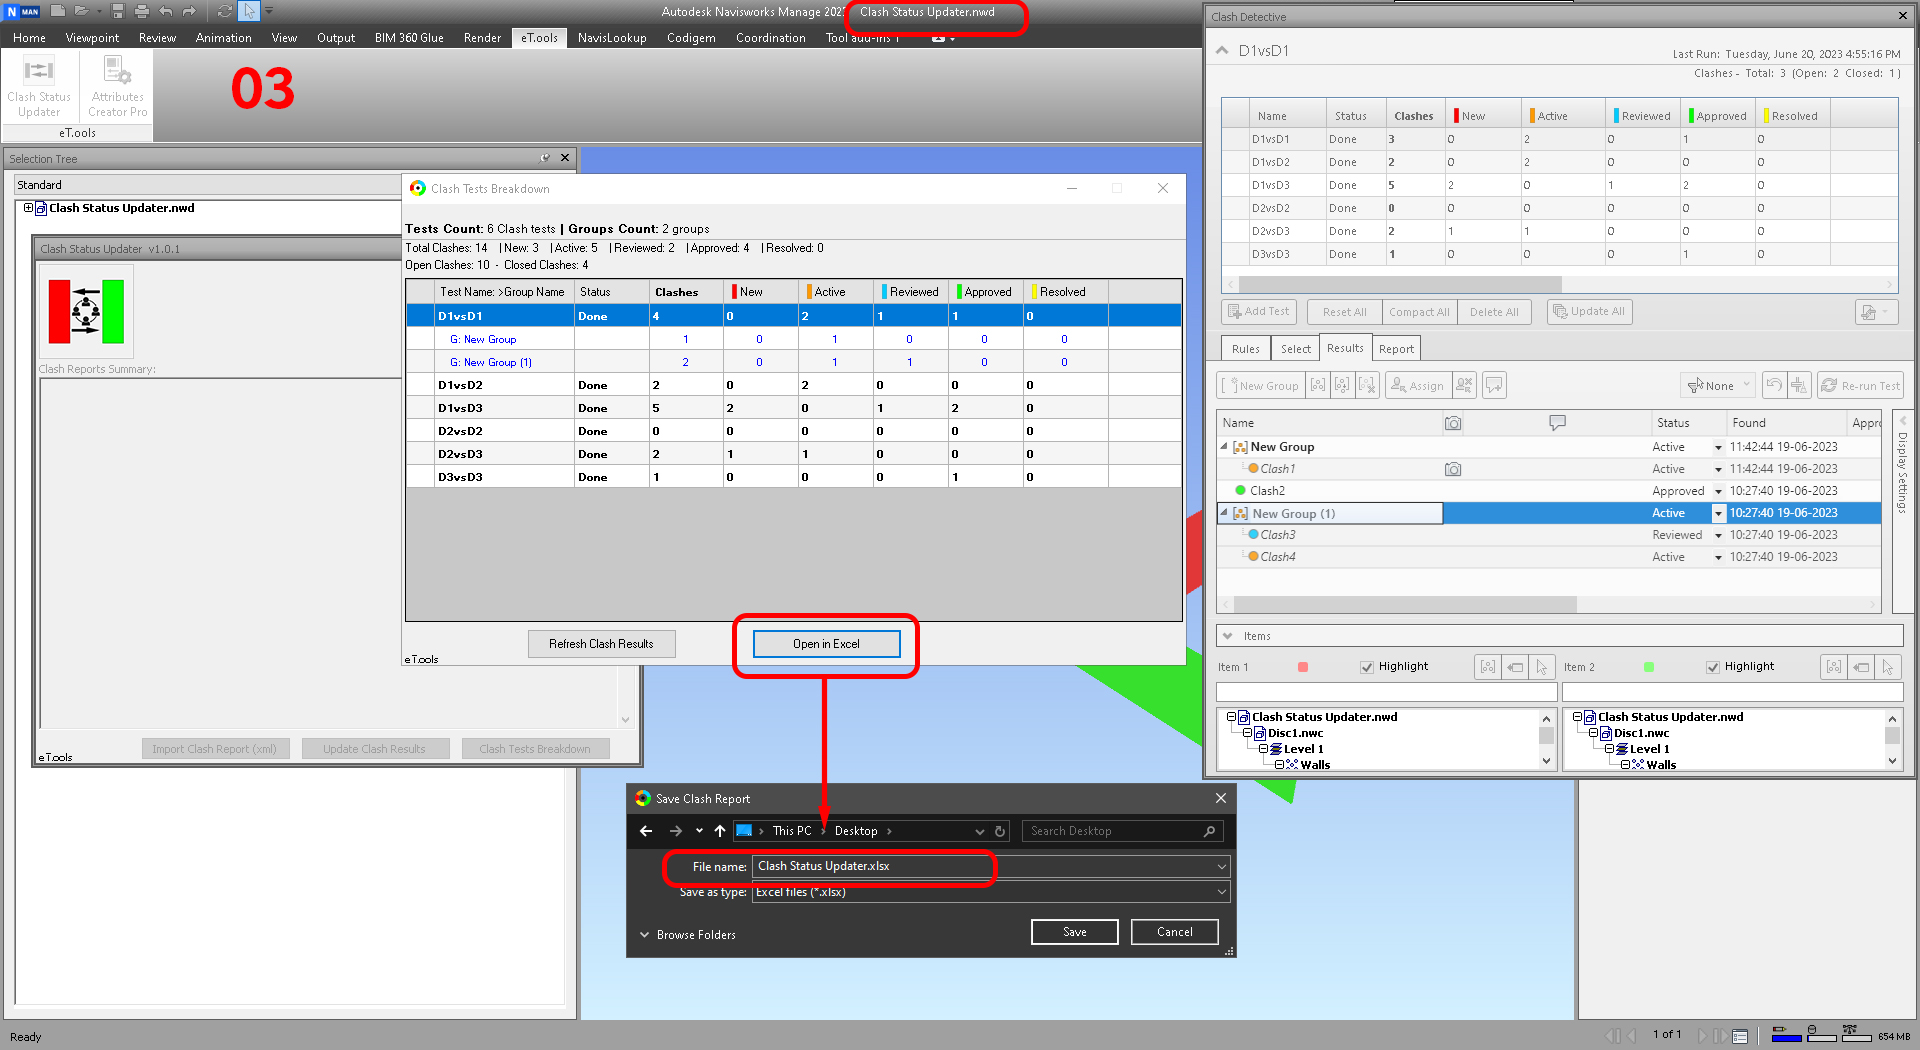
Task: Open the status dropdown for New Group row
Action: point(1718,448)
